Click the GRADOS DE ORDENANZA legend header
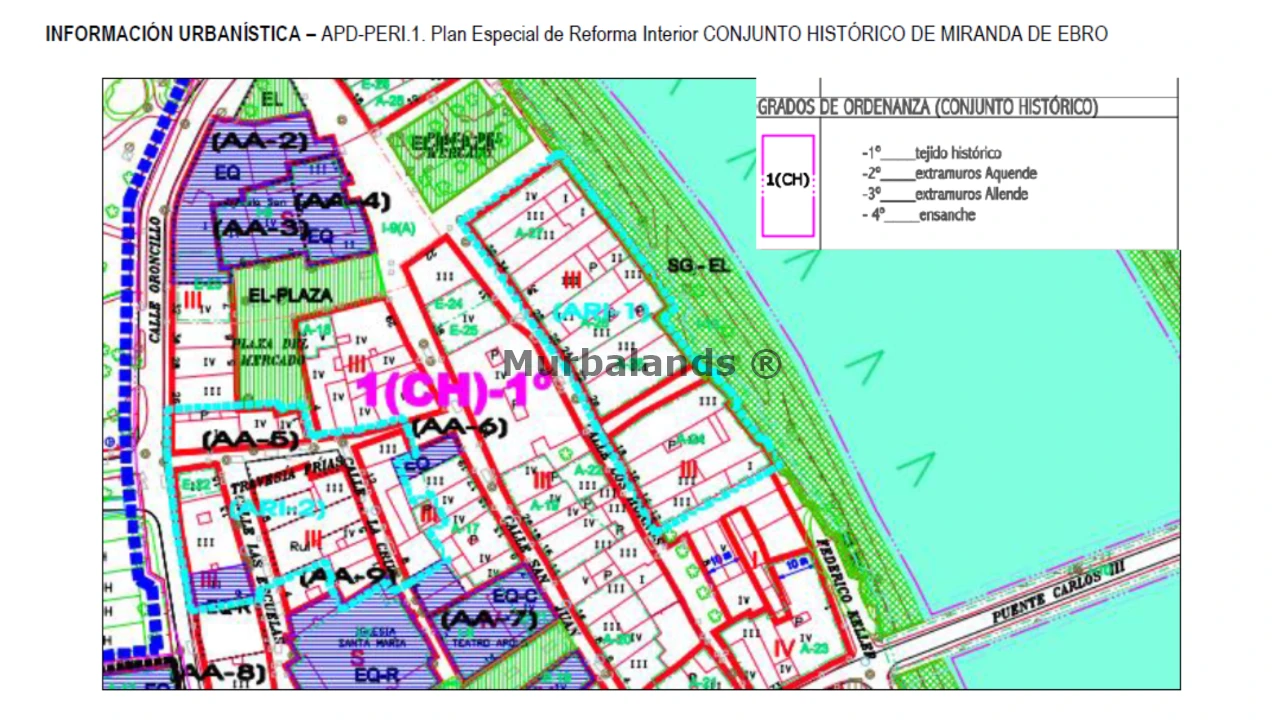 click(928, 108)
